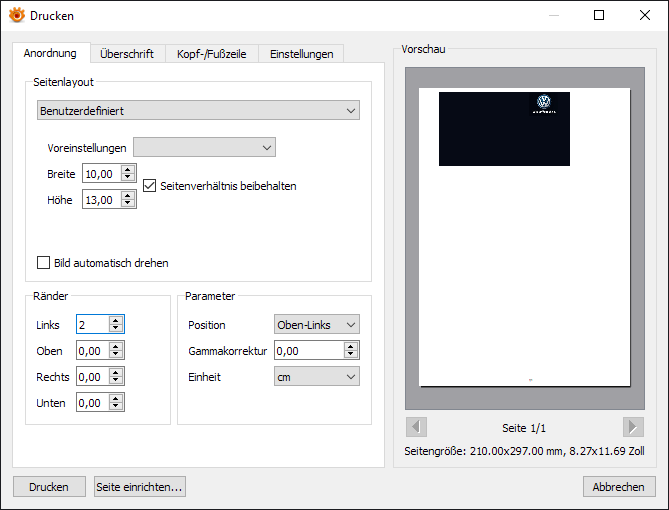Decrease Unten margin with down arrow
Viewport: 669px width, 510px height.
[x=116, y=407]
